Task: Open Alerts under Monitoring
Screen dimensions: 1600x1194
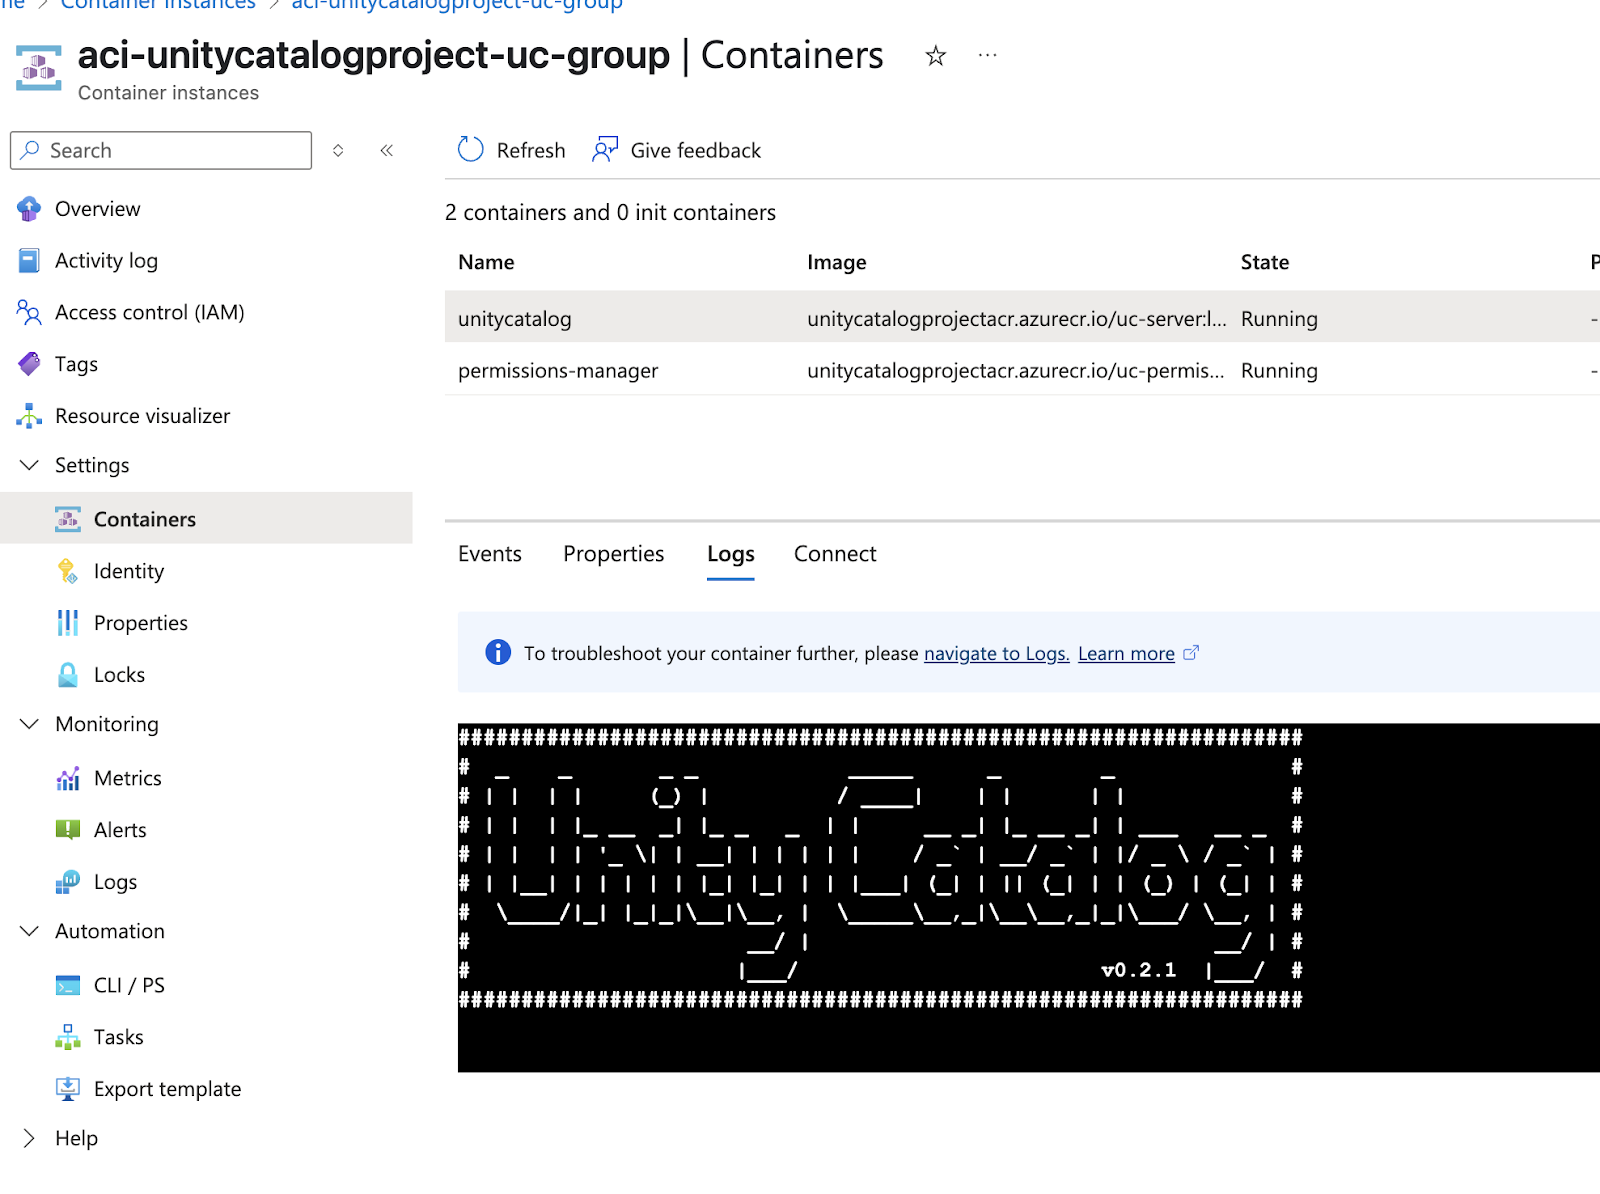Action: (120, 830)
